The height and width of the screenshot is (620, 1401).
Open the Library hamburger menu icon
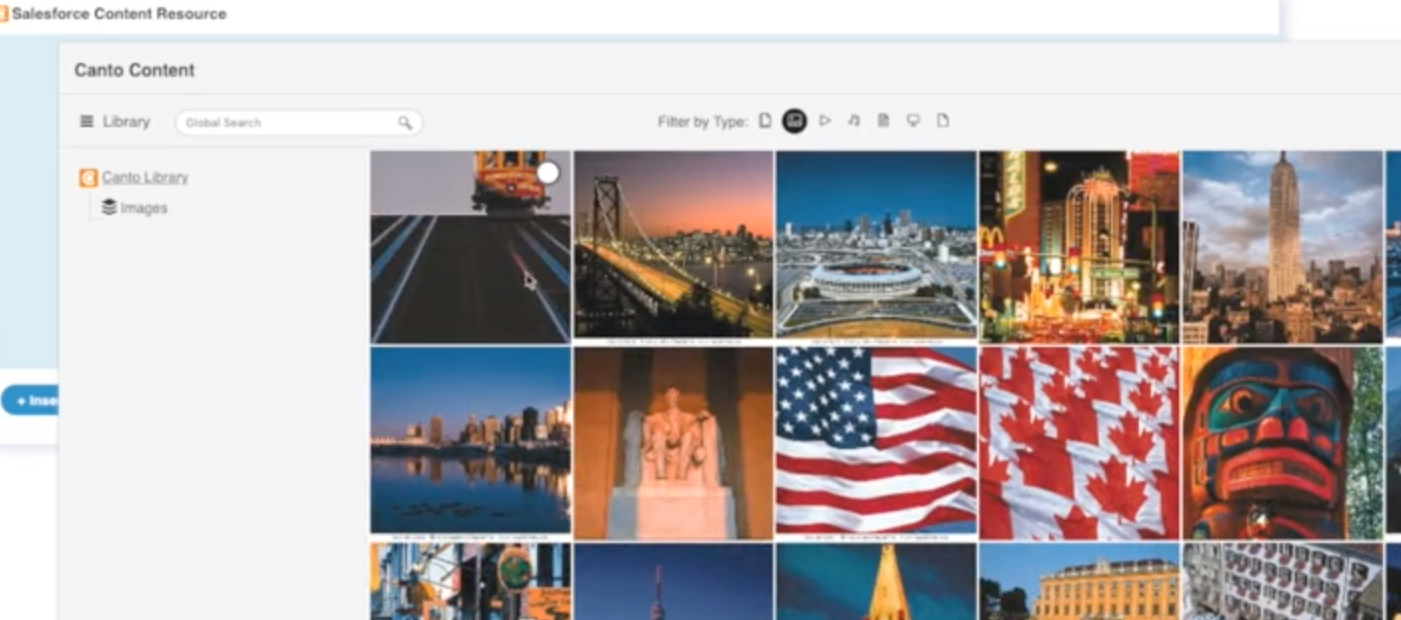coord(87,122)
